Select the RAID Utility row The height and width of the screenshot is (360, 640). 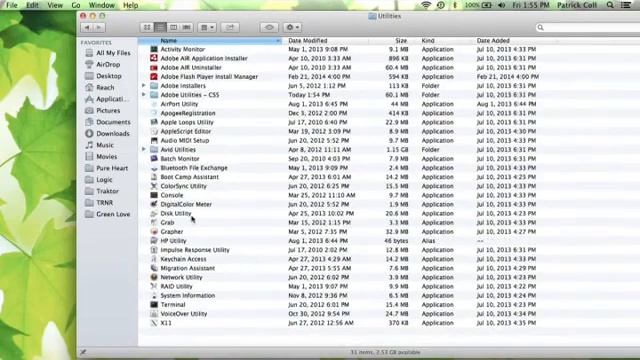389,287
